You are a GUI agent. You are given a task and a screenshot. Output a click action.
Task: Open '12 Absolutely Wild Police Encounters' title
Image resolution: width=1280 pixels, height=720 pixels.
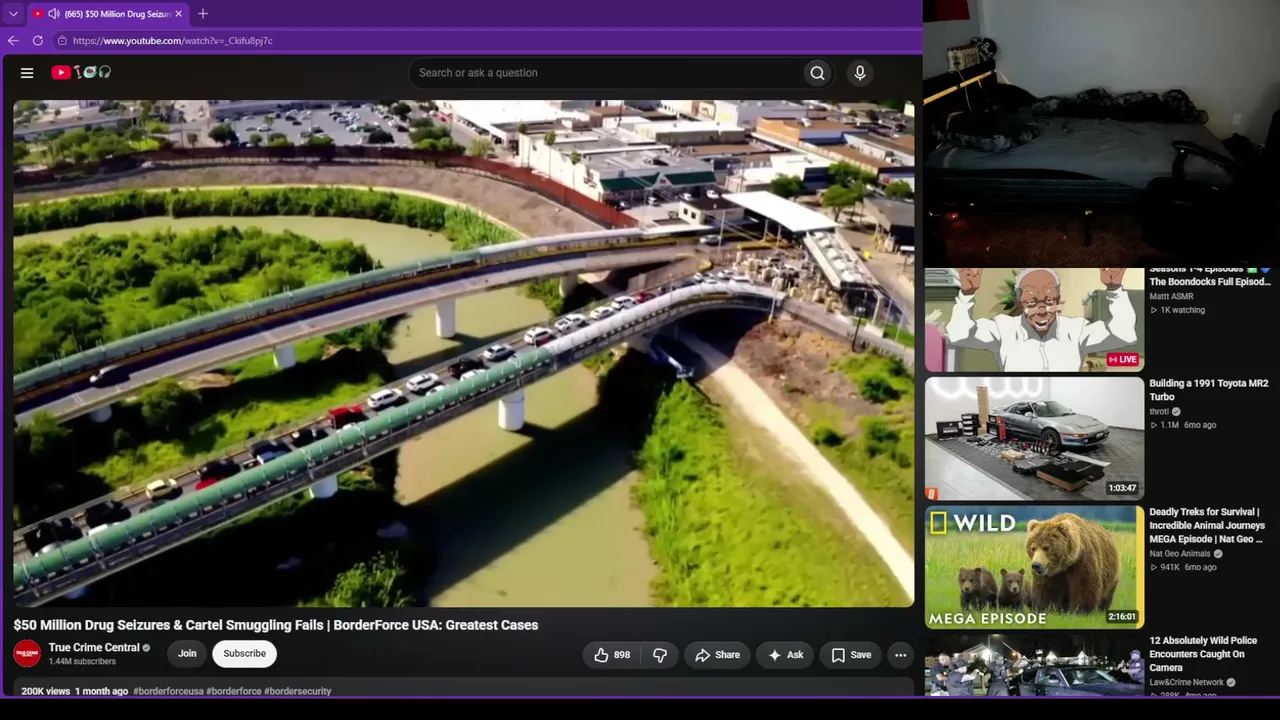point(1203,654)
